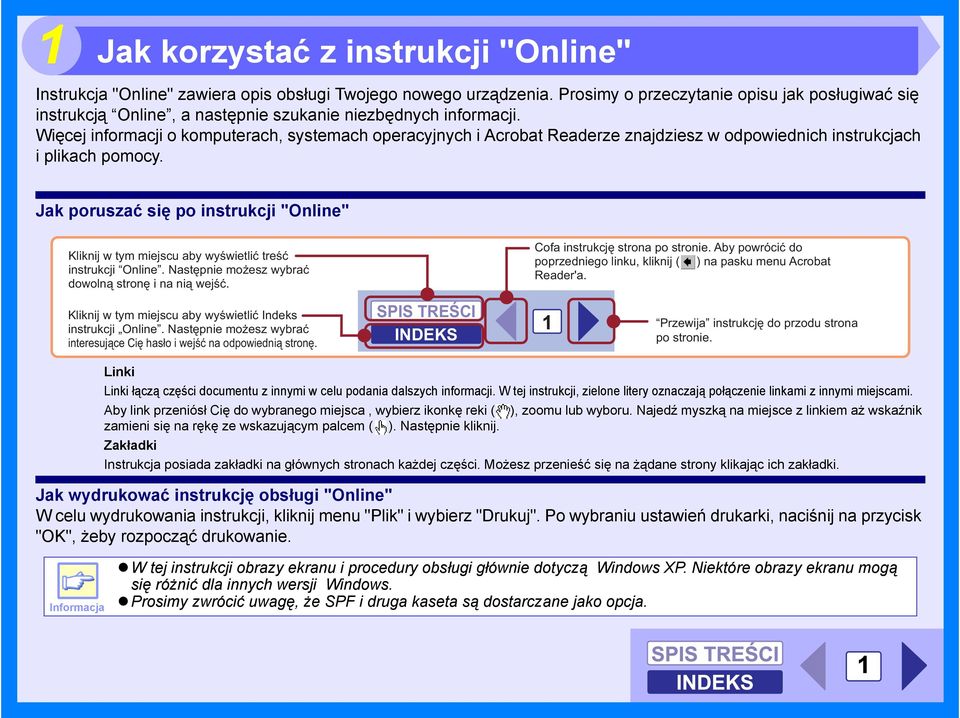Image resolution: width=960 pixels, height=718 pixels.
Task: Click the title 'Jak korzystać z instrukcji "Online"'
Action: 364,51
